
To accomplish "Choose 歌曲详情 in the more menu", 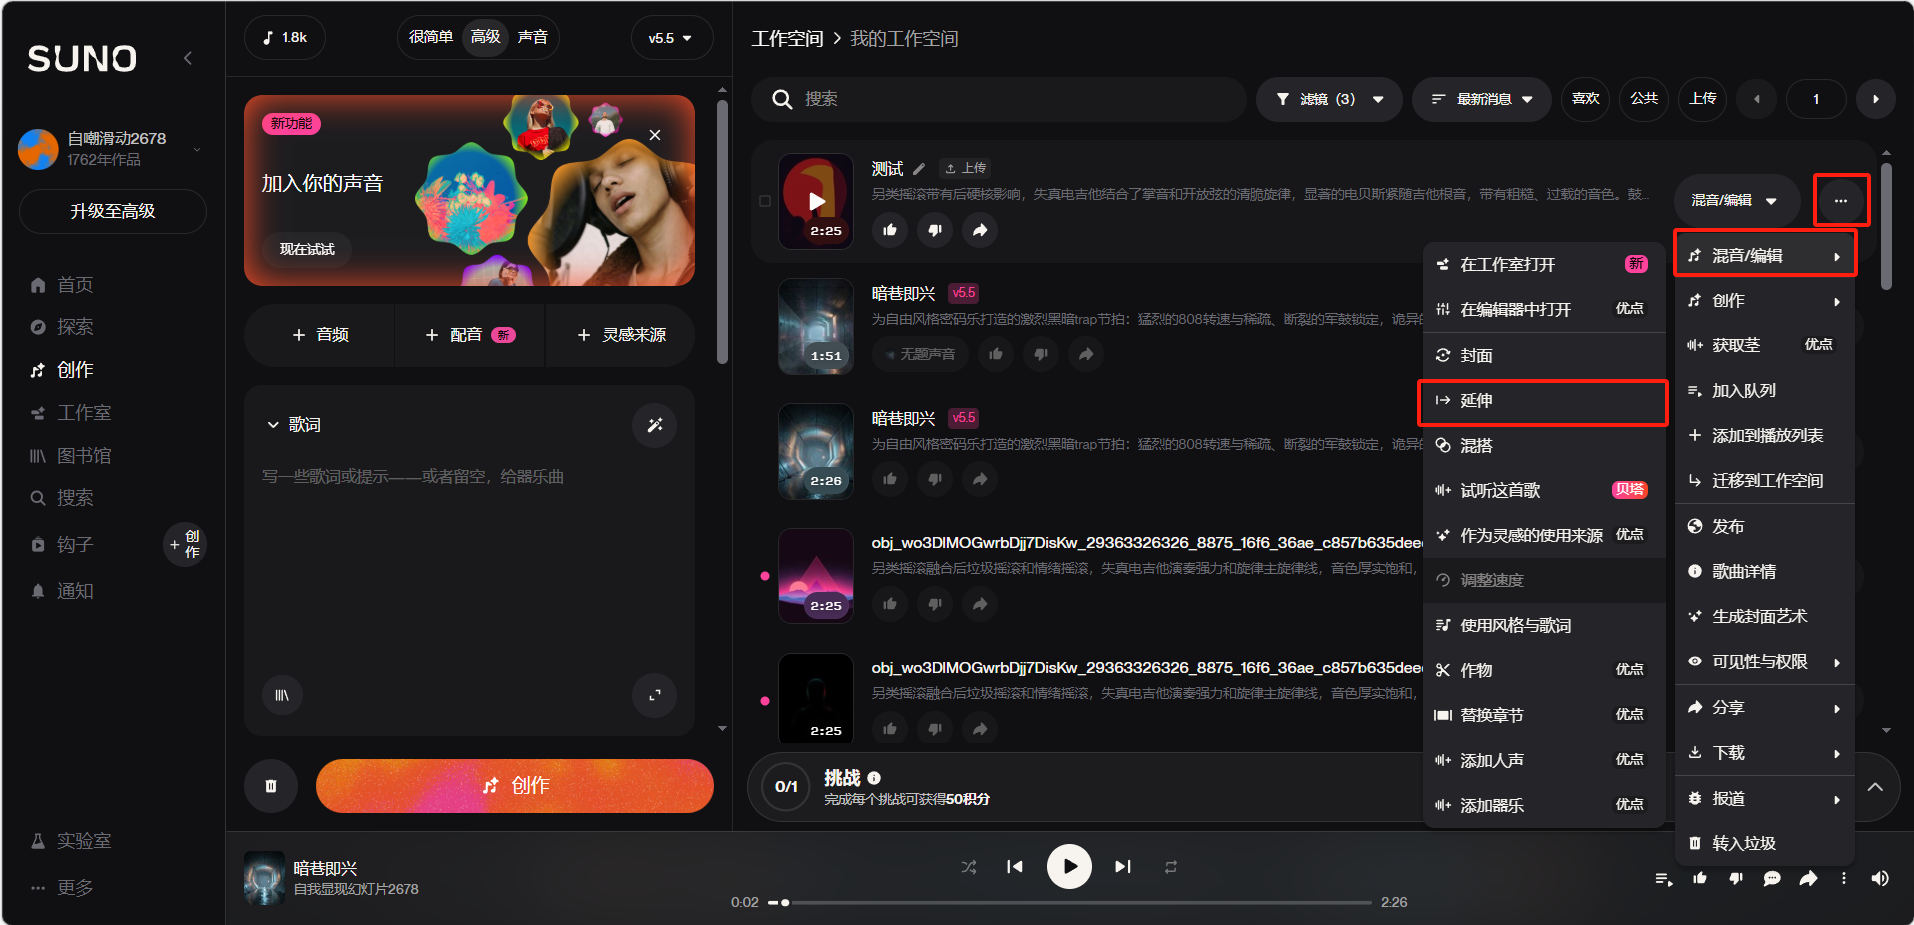I will 1744,572.
